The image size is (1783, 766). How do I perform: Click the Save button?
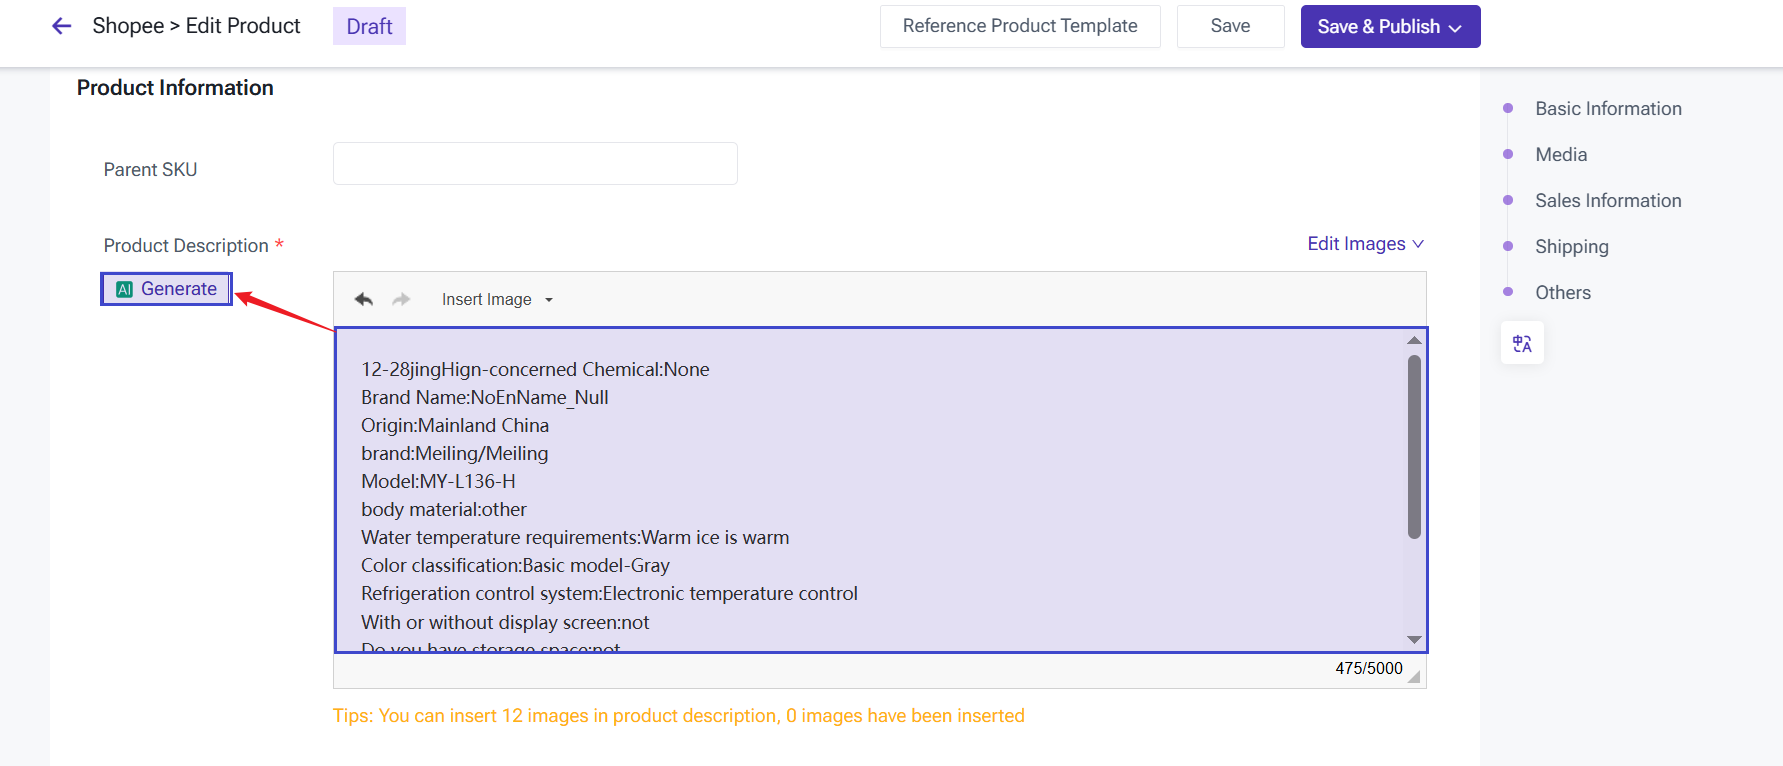coord(1230,26)
